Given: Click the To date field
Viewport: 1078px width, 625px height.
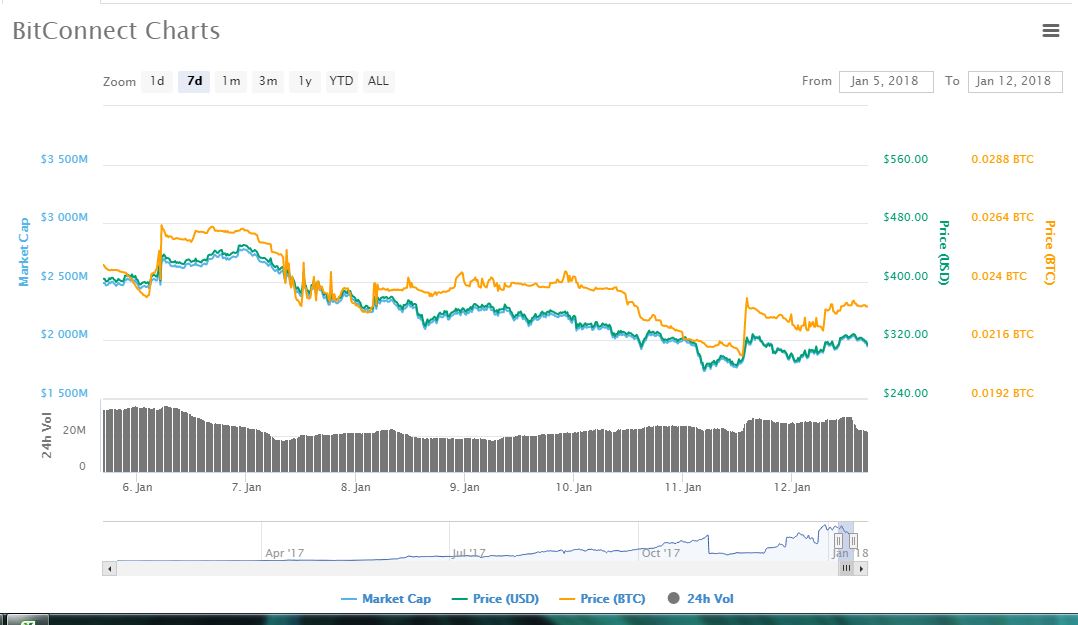Looking at the screenshot, I should (x=1015, y=81).
